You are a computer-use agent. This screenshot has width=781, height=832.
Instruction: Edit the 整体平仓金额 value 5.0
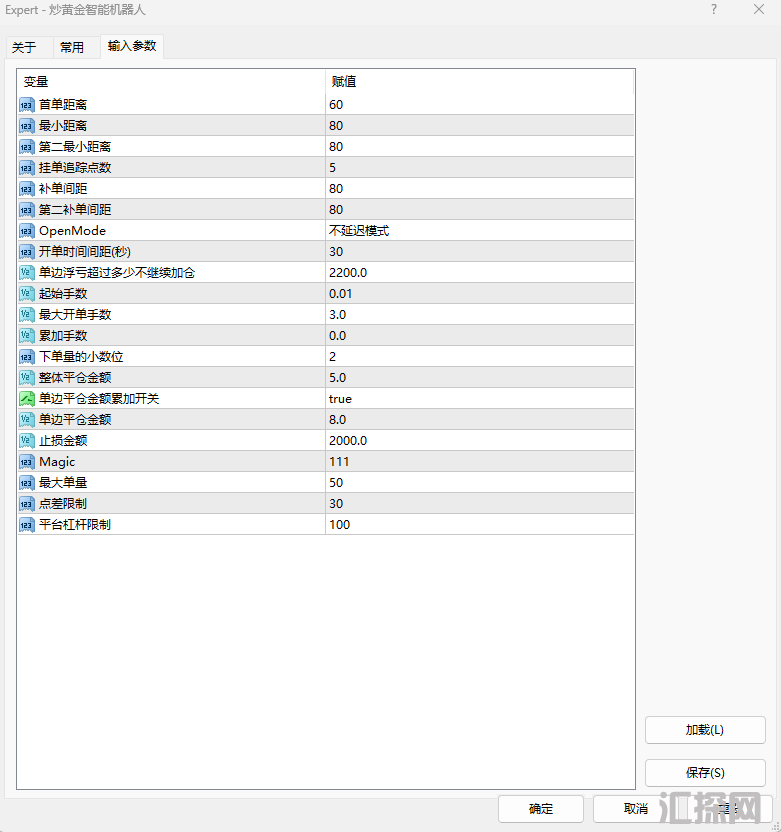(480, 378)
